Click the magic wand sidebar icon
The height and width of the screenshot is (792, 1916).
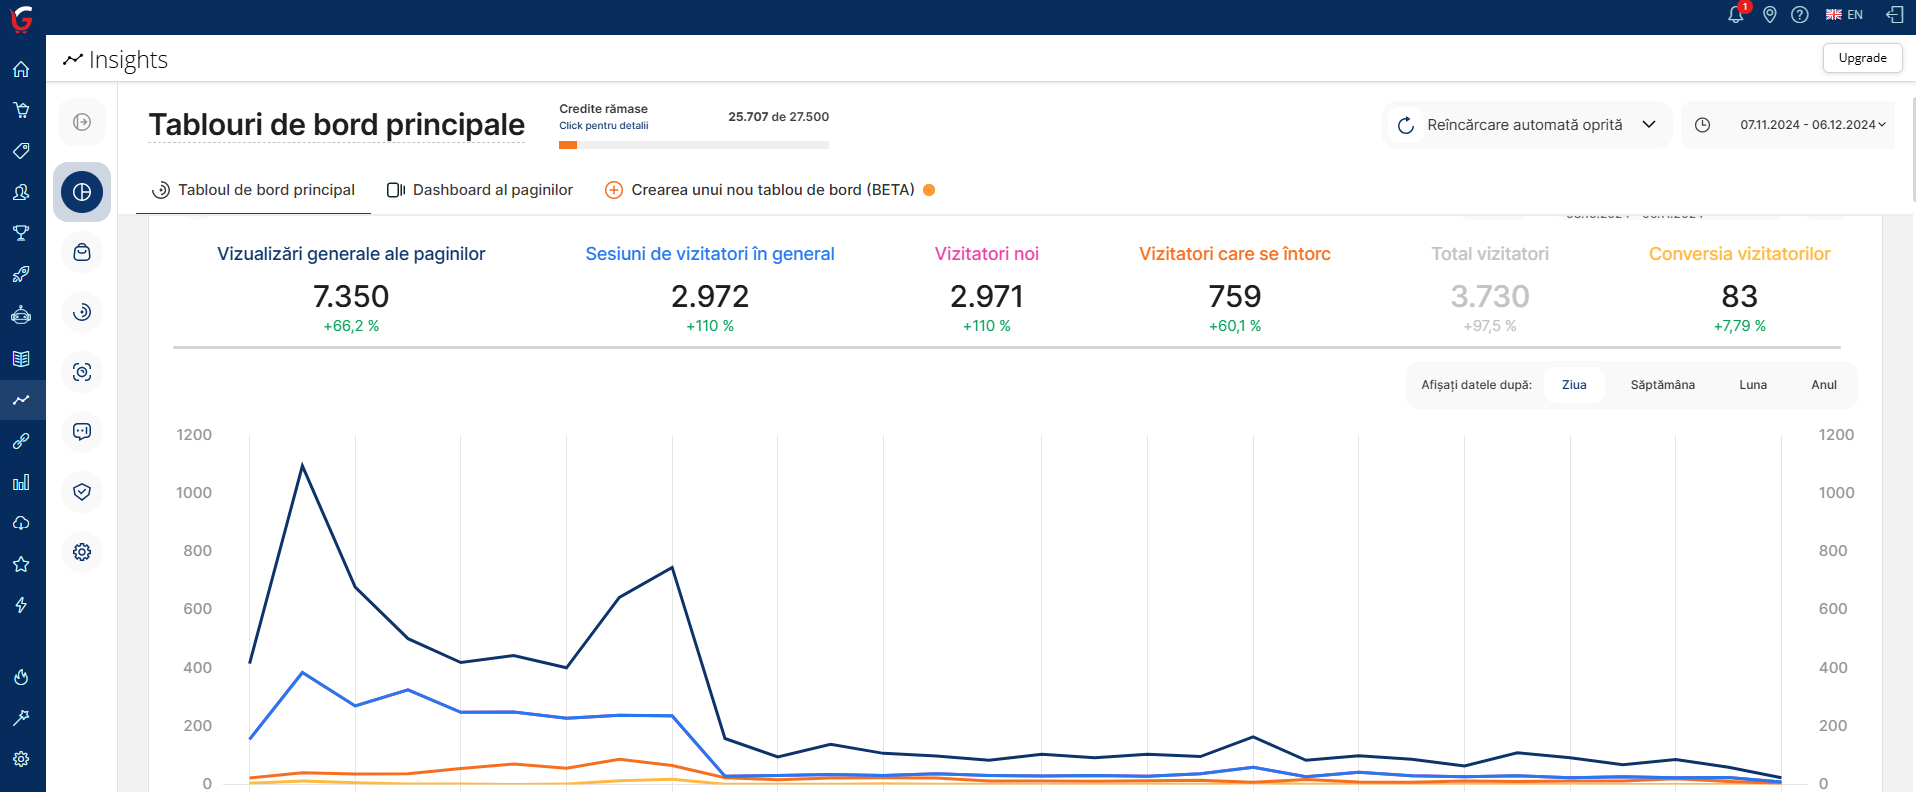(21, 718)
